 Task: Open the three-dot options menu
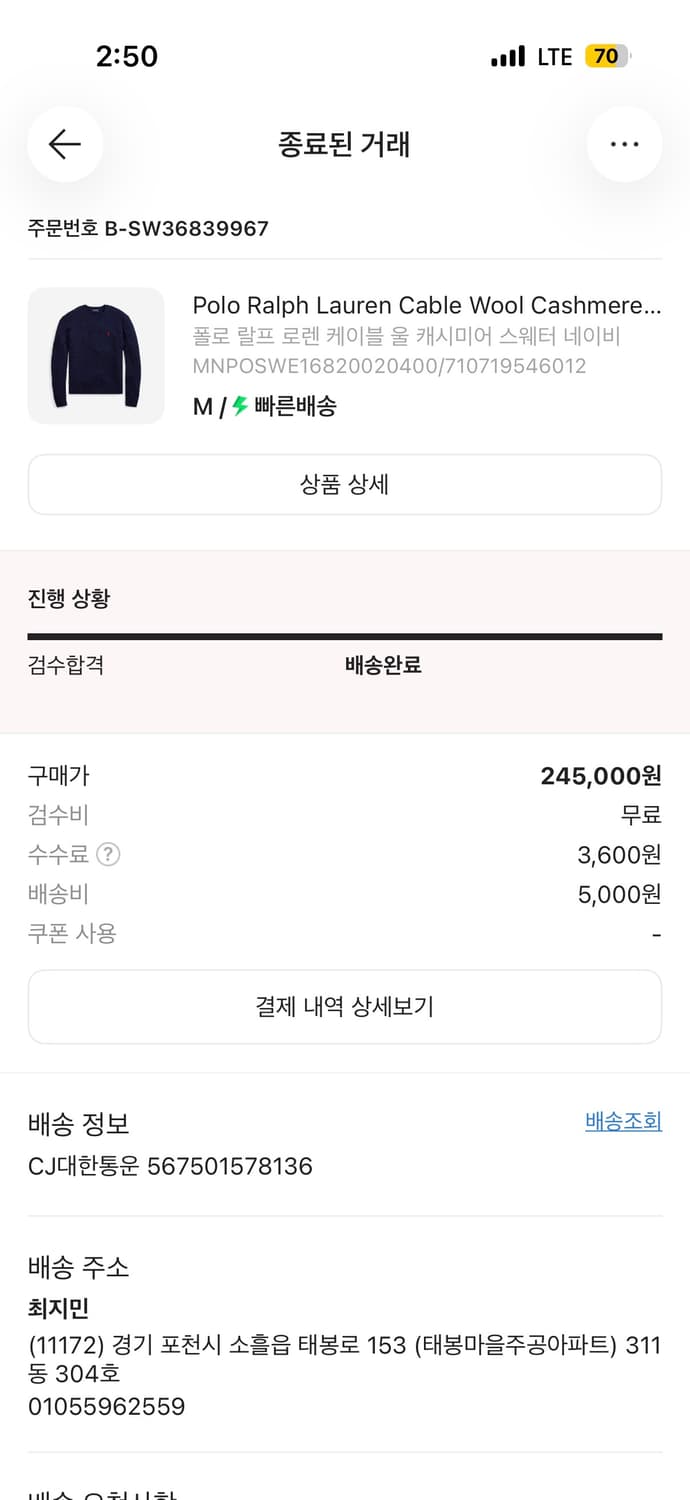(624, 144)
